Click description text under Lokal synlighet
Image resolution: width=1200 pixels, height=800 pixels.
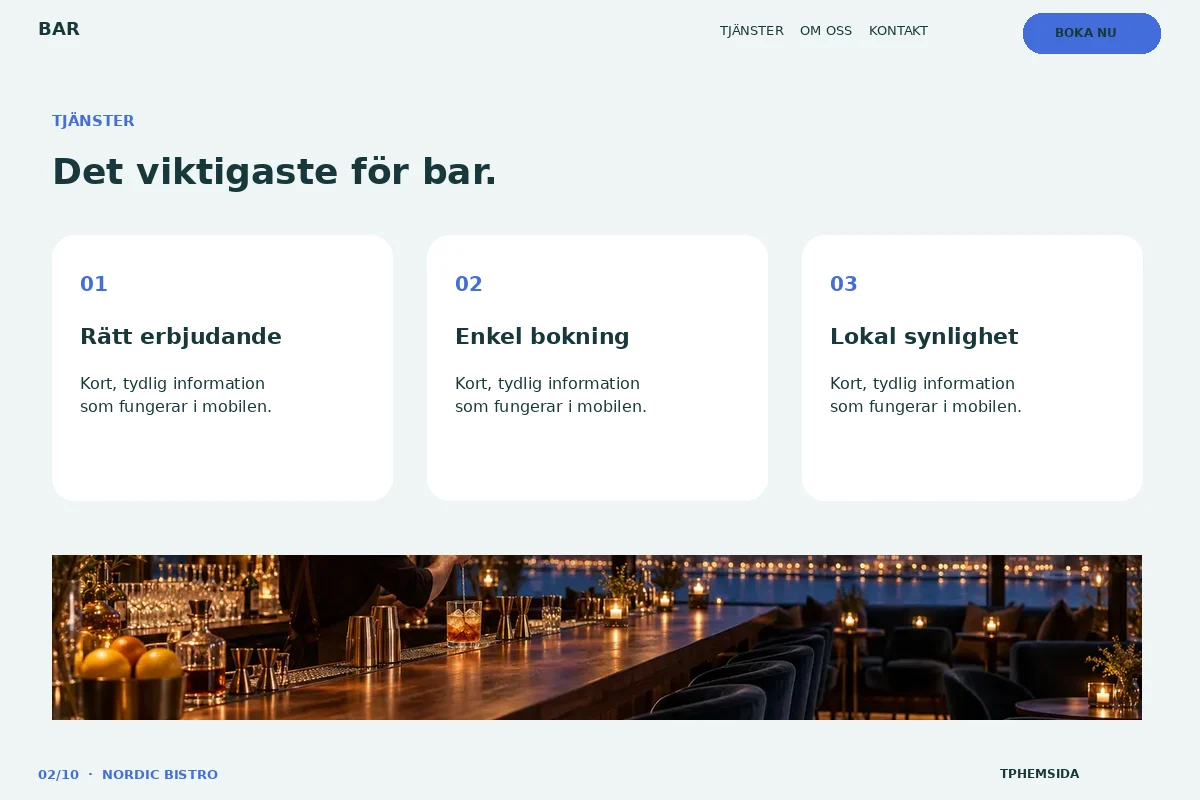tap(926, 395)
